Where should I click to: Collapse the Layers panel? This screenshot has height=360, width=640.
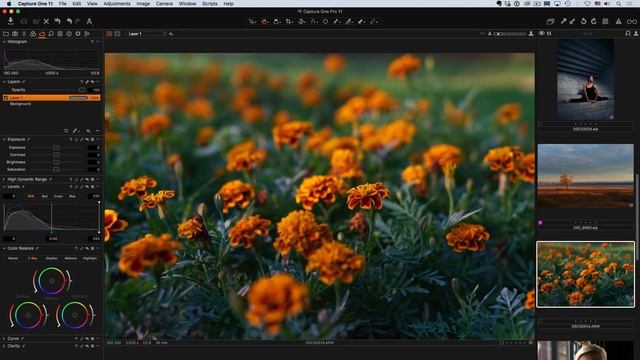4,82
